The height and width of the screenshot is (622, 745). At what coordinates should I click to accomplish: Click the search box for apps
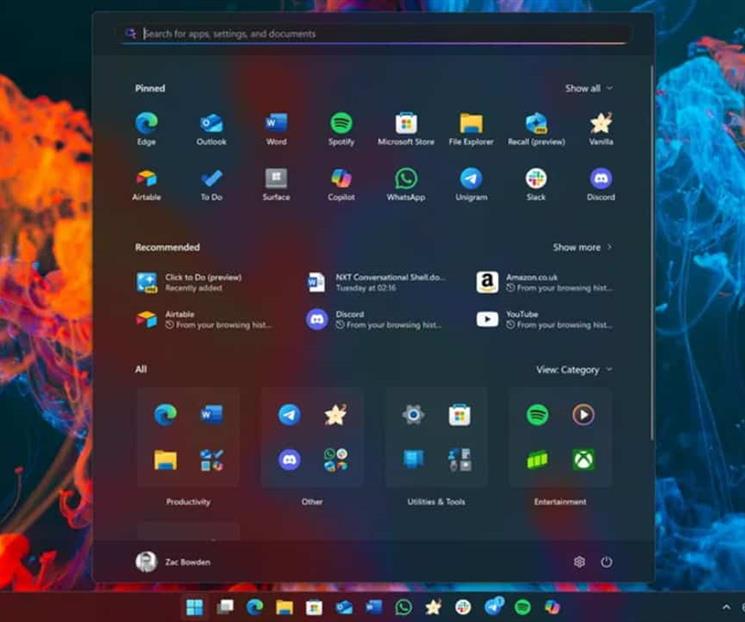click(x=380, y=34)
